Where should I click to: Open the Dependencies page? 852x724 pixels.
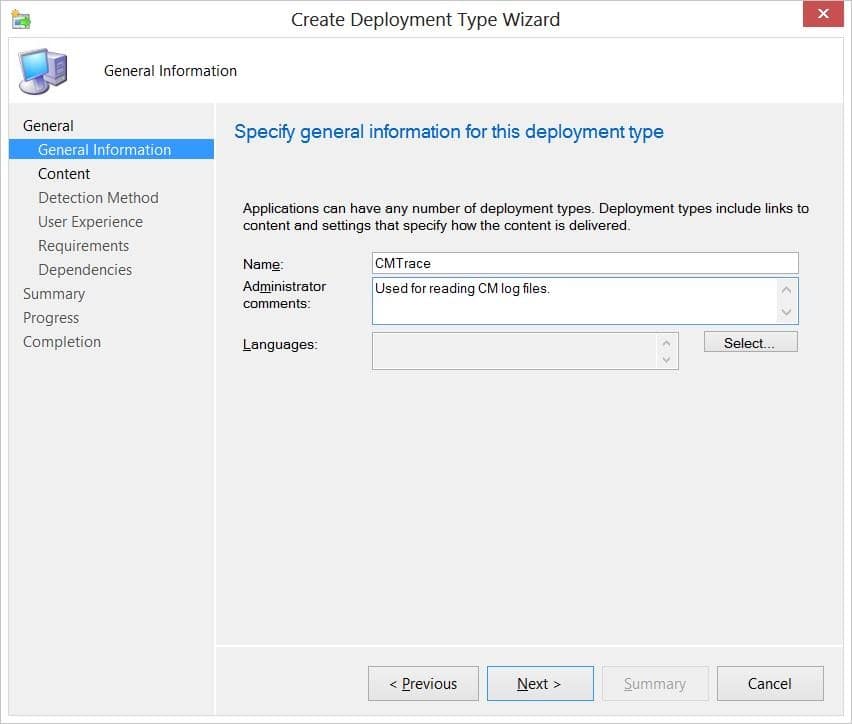coord(84,269)
